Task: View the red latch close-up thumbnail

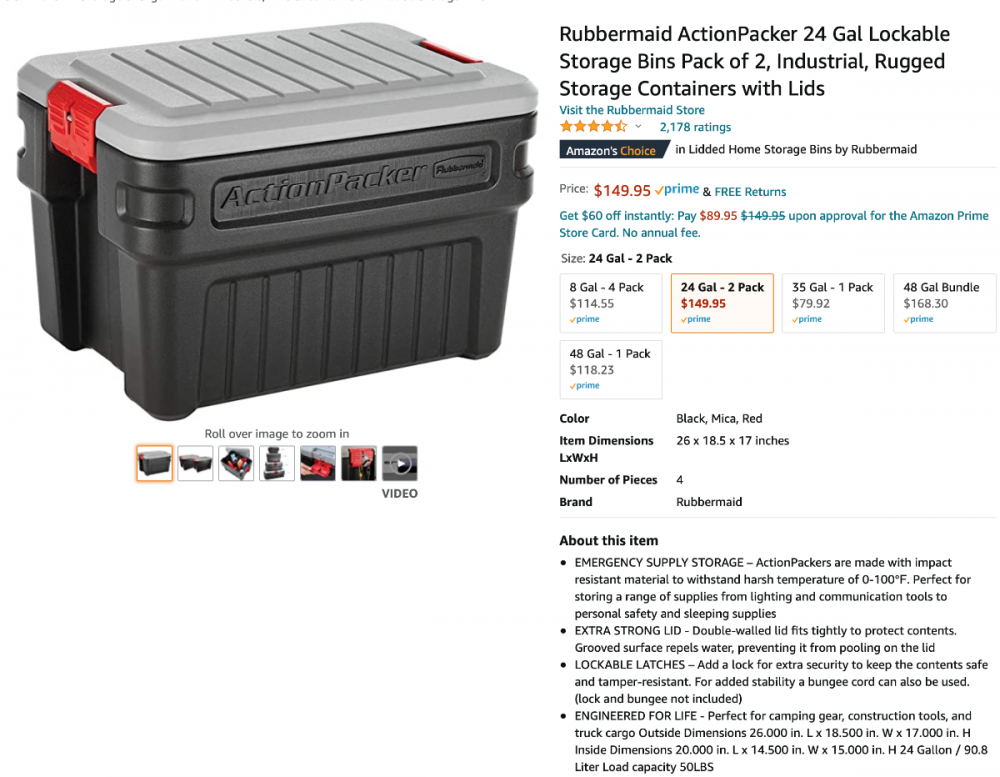Action: click(x=318, y=463)
